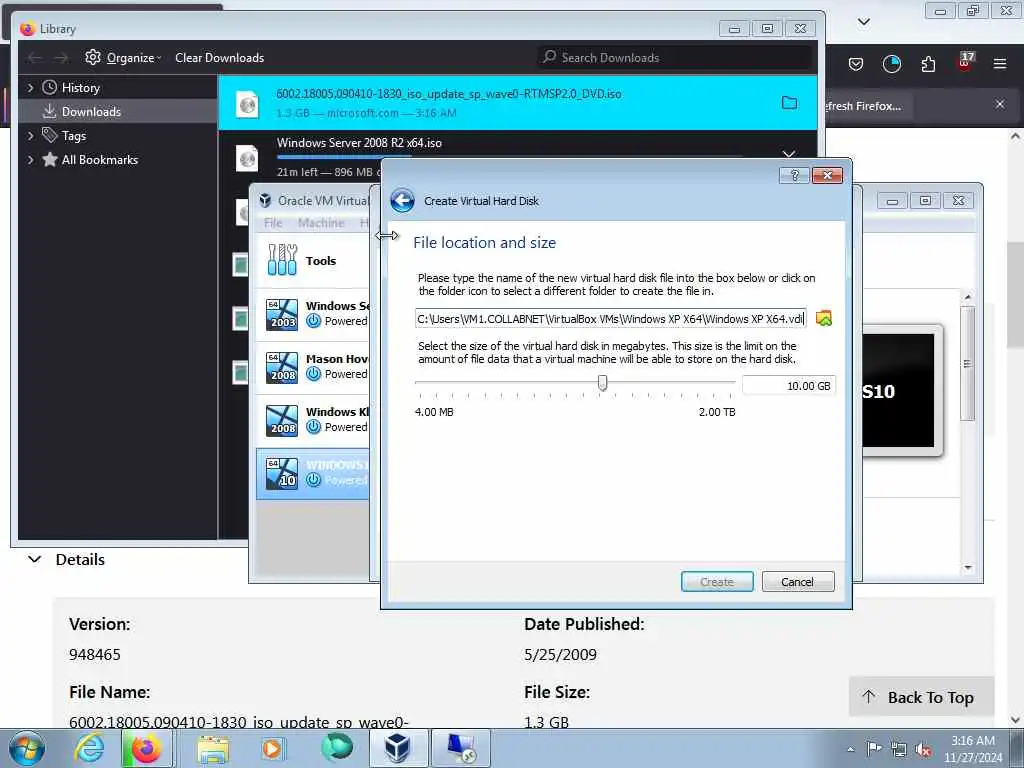The height and width of the screenshot is (768, 1024).
Task: Click the 10.00 GB size input box
Action: (788, 386)
